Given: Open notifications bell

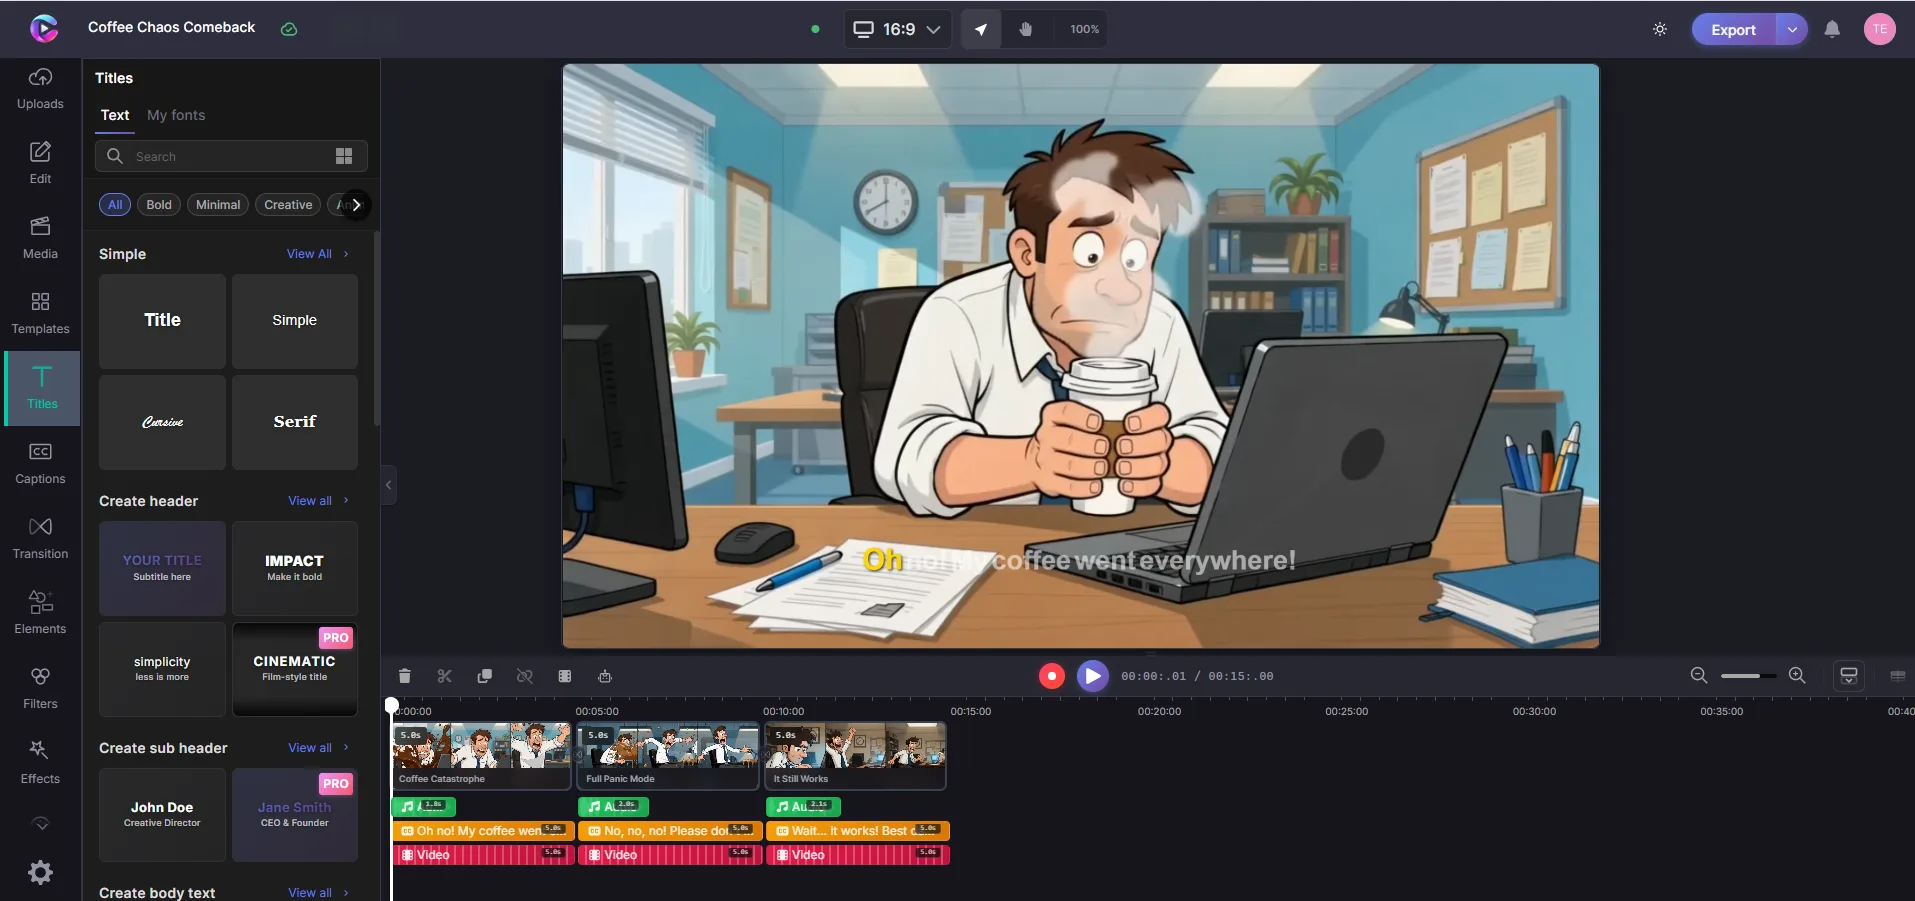Looking at the screenshot, I should 1832,29.
